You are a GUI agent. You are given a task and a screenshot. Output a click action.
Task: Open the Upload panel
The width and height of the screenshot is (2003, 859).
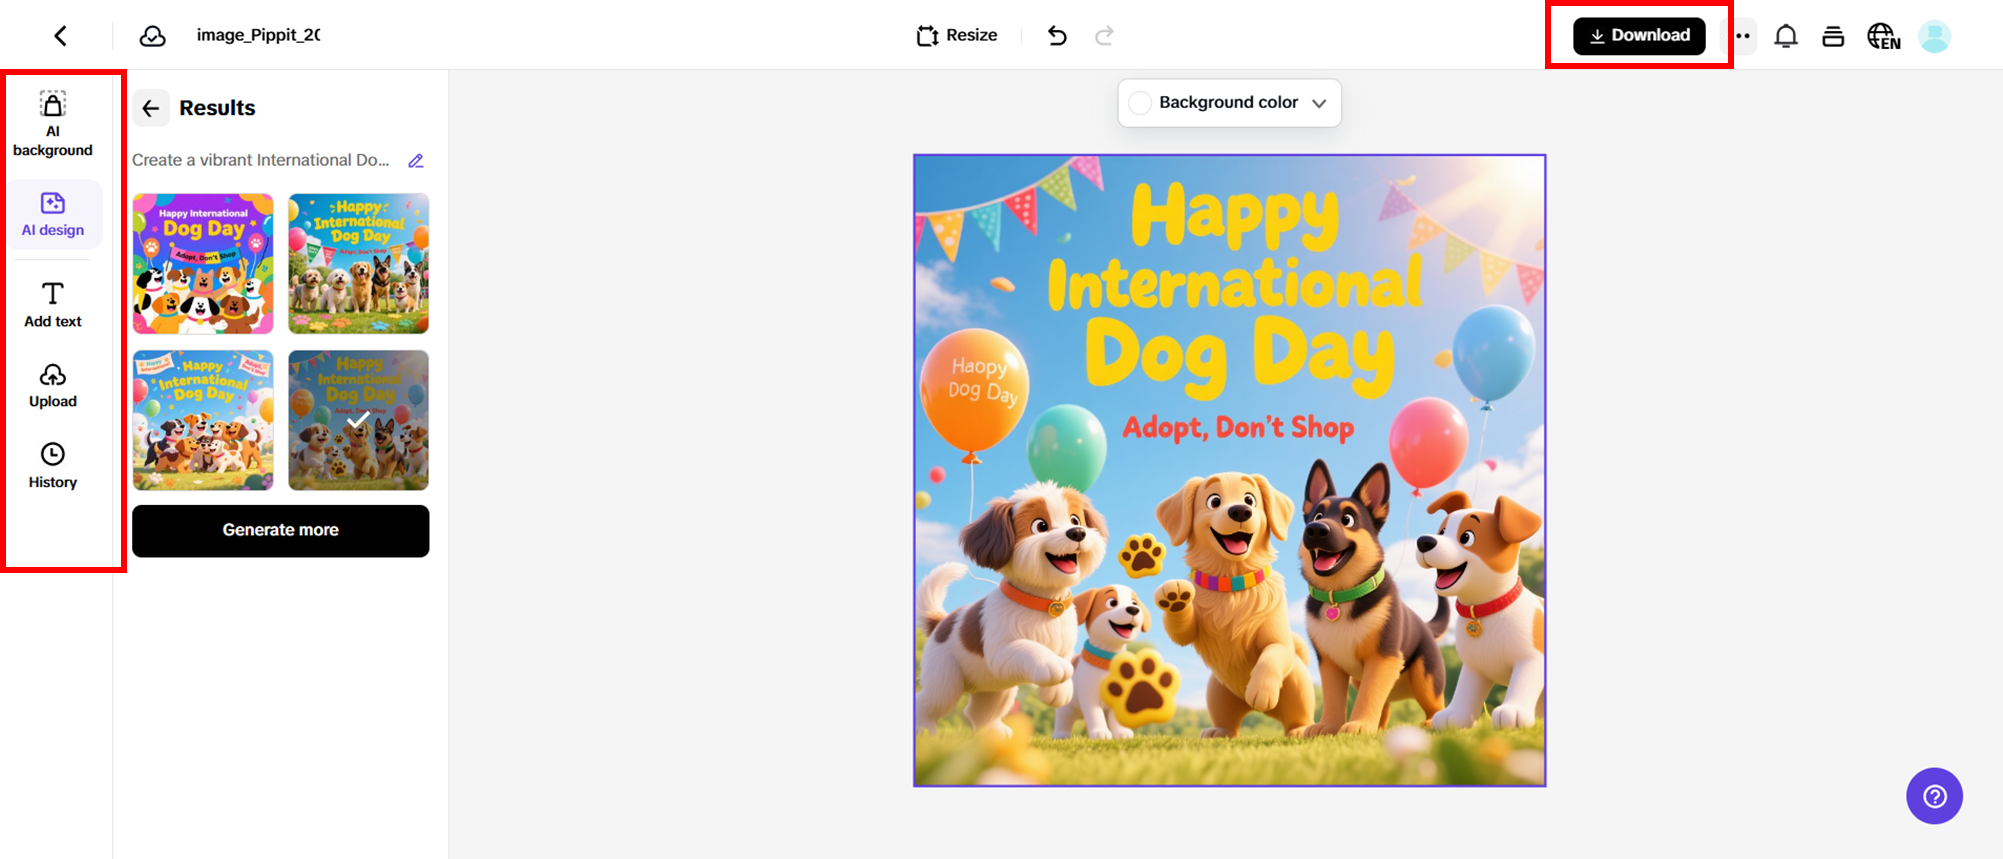[53, 385]
